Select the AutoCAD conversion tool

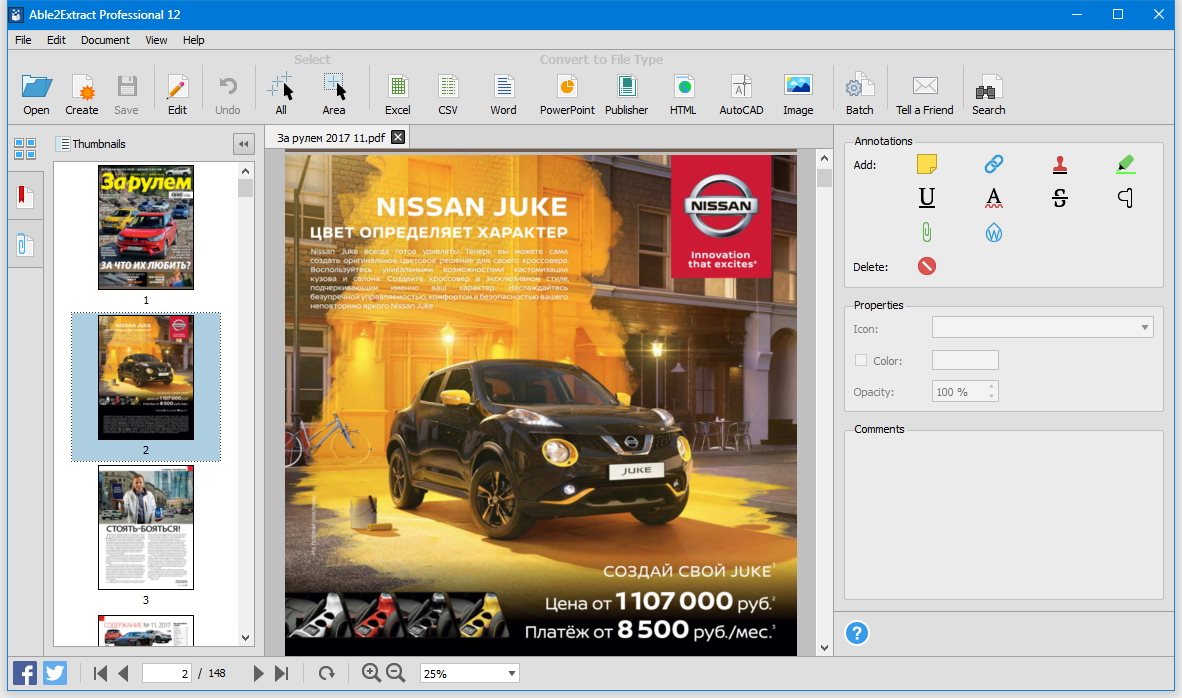741,94
